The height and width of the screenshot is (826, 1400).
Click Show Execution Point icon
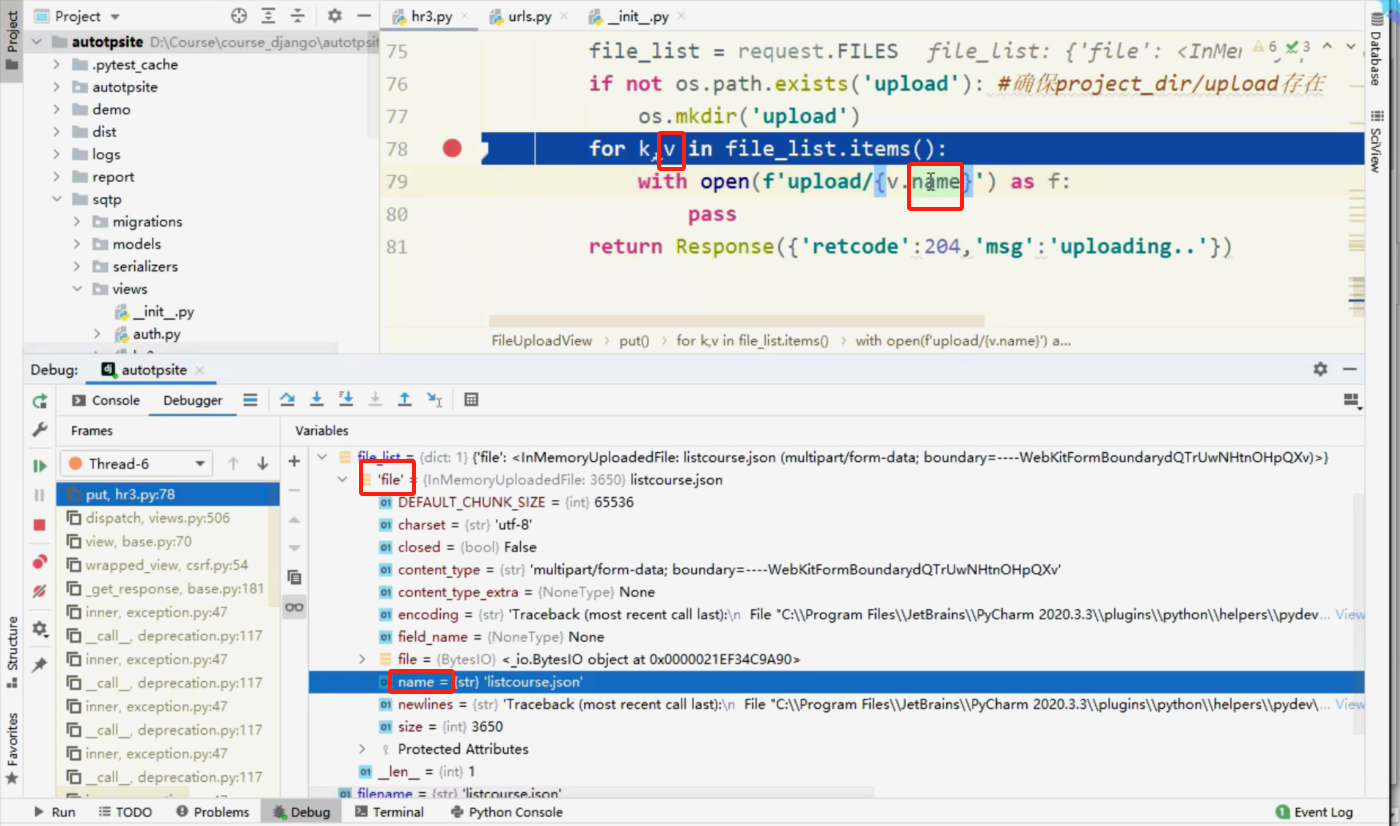250,400
